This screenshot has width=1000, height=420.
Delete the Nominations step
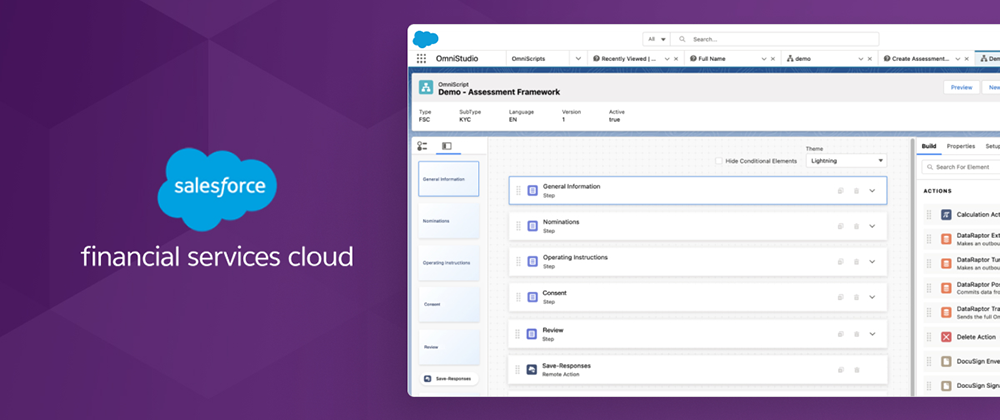click(857, 226)
